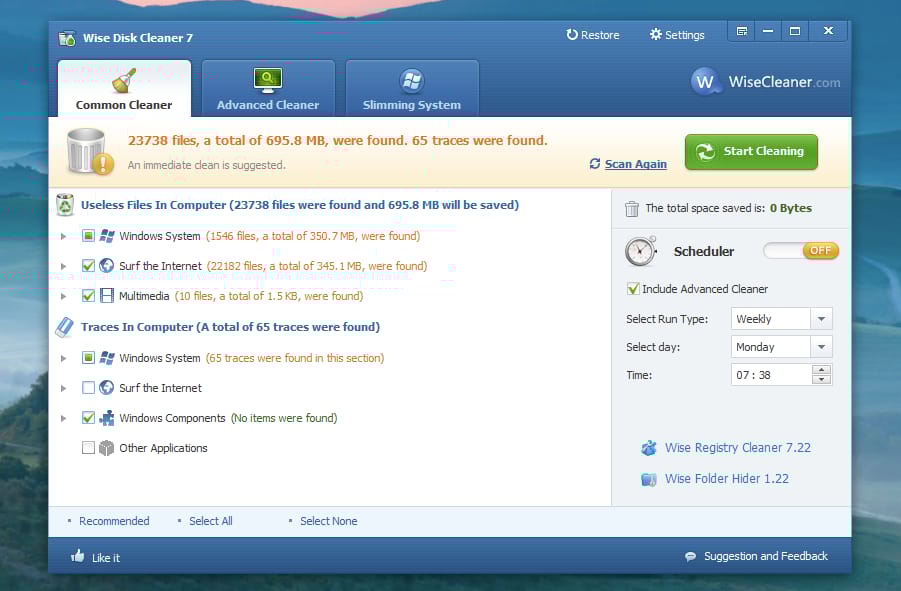Expand Windows System with 1546 files
901x591 pixels.
point(64,236)
